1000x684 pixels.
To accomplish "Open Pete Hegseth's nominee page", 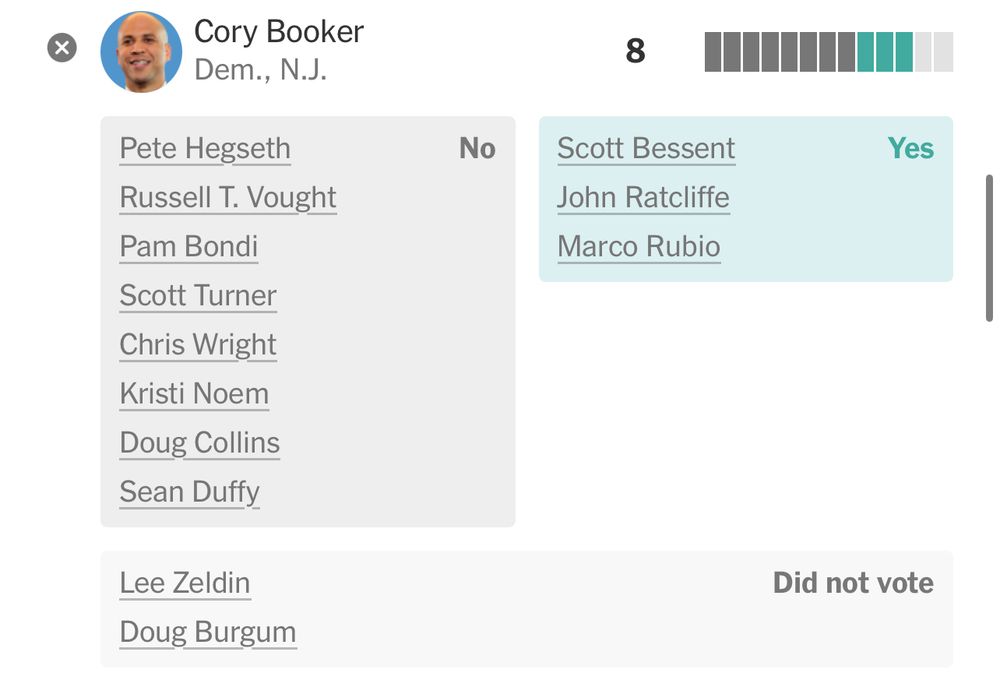I will (x=205, y=148).
